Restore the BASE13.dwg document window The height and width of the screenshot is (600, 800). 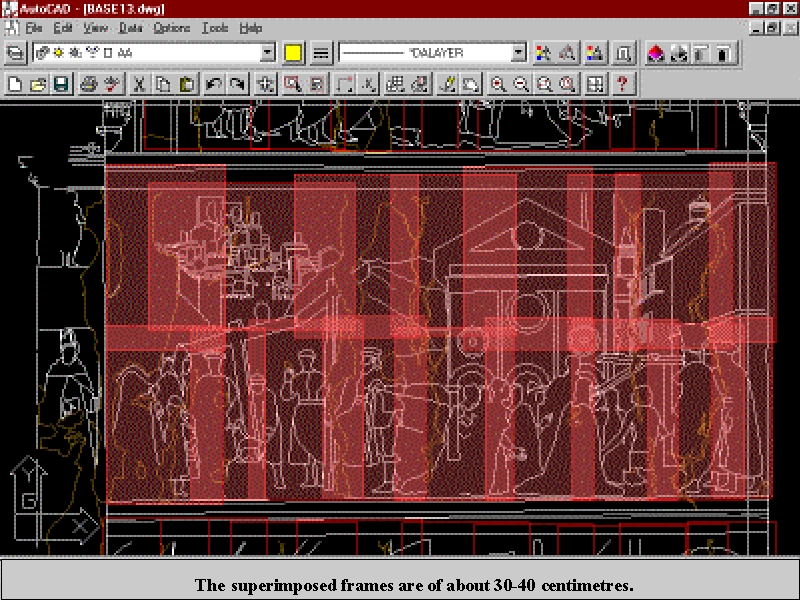coord(772,28)
